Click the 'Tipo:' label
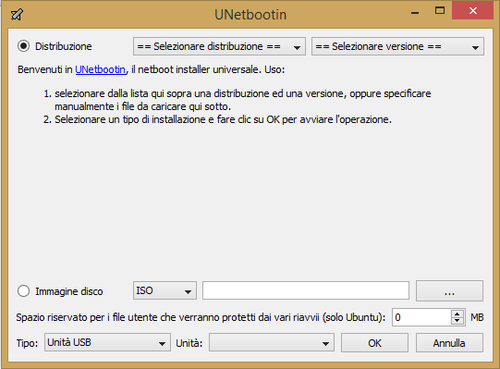 [27, 343]
